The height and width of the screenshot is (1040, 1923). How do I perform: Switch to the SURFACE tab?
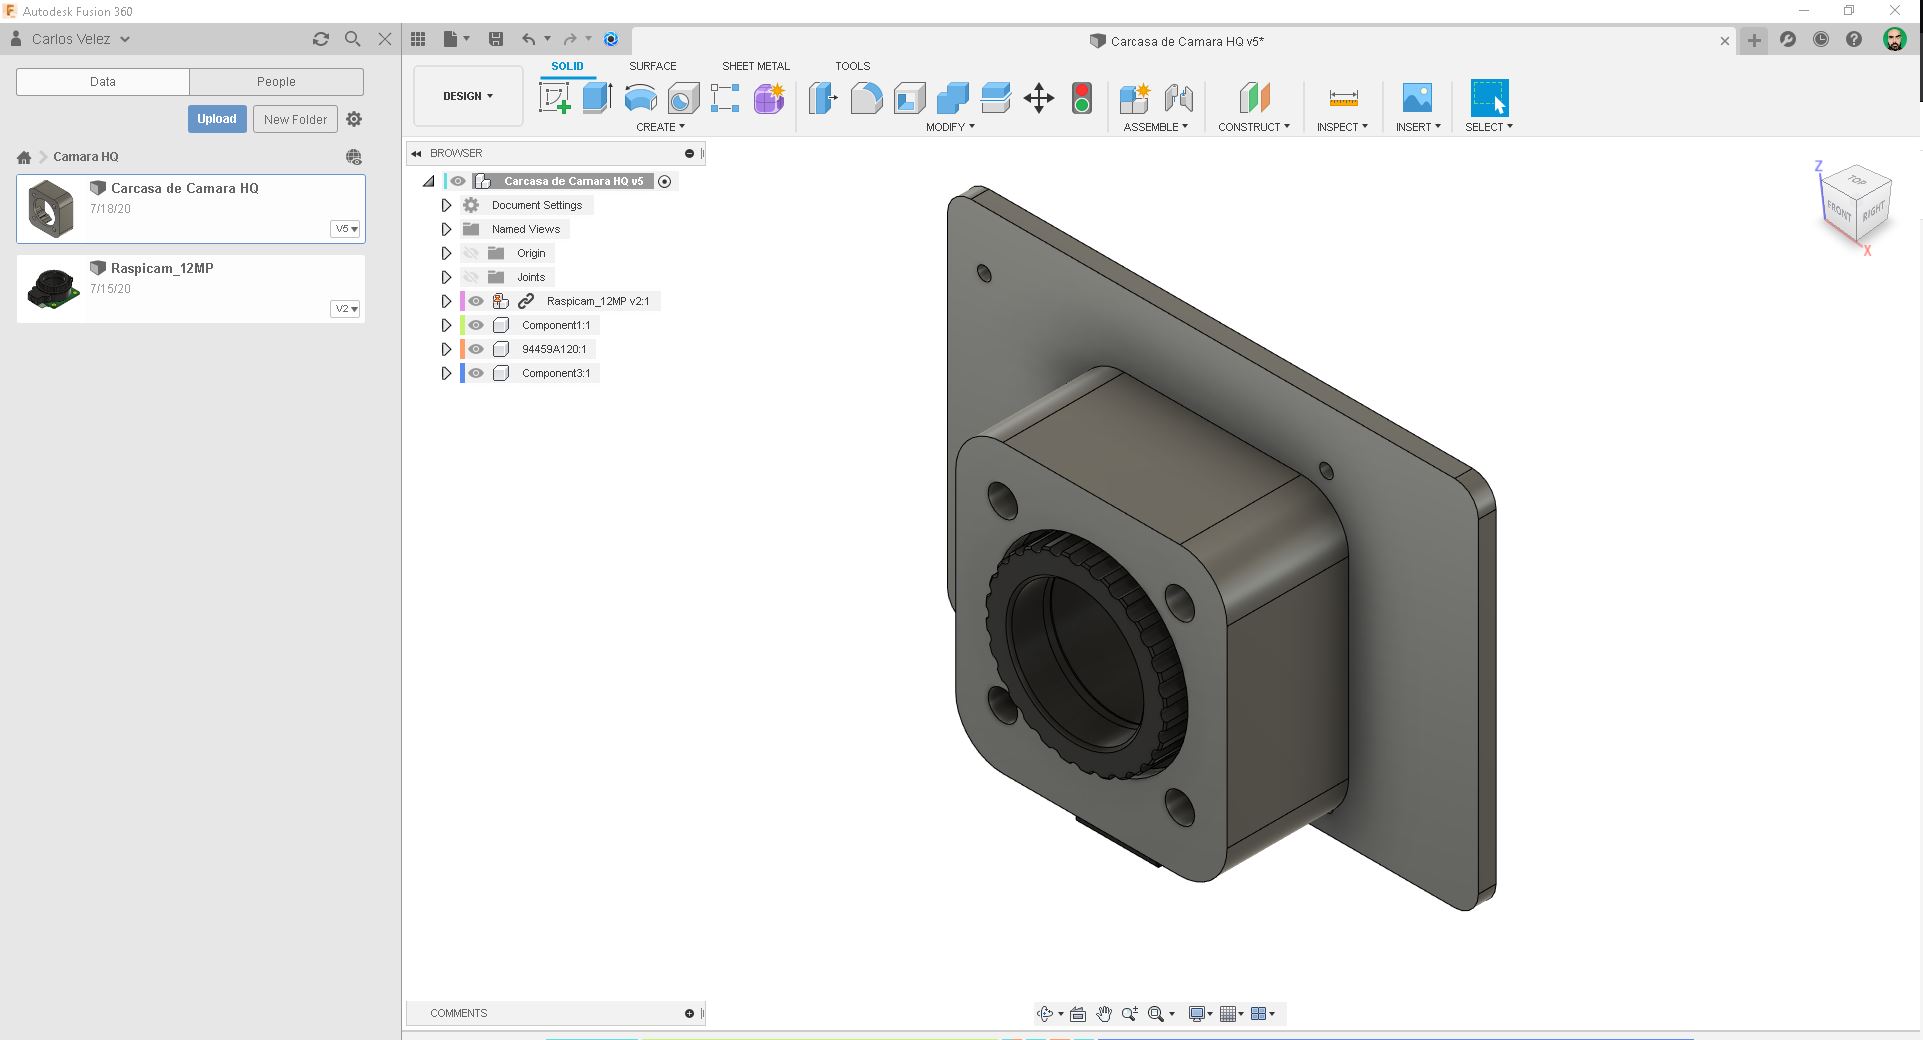coord(652,66)
